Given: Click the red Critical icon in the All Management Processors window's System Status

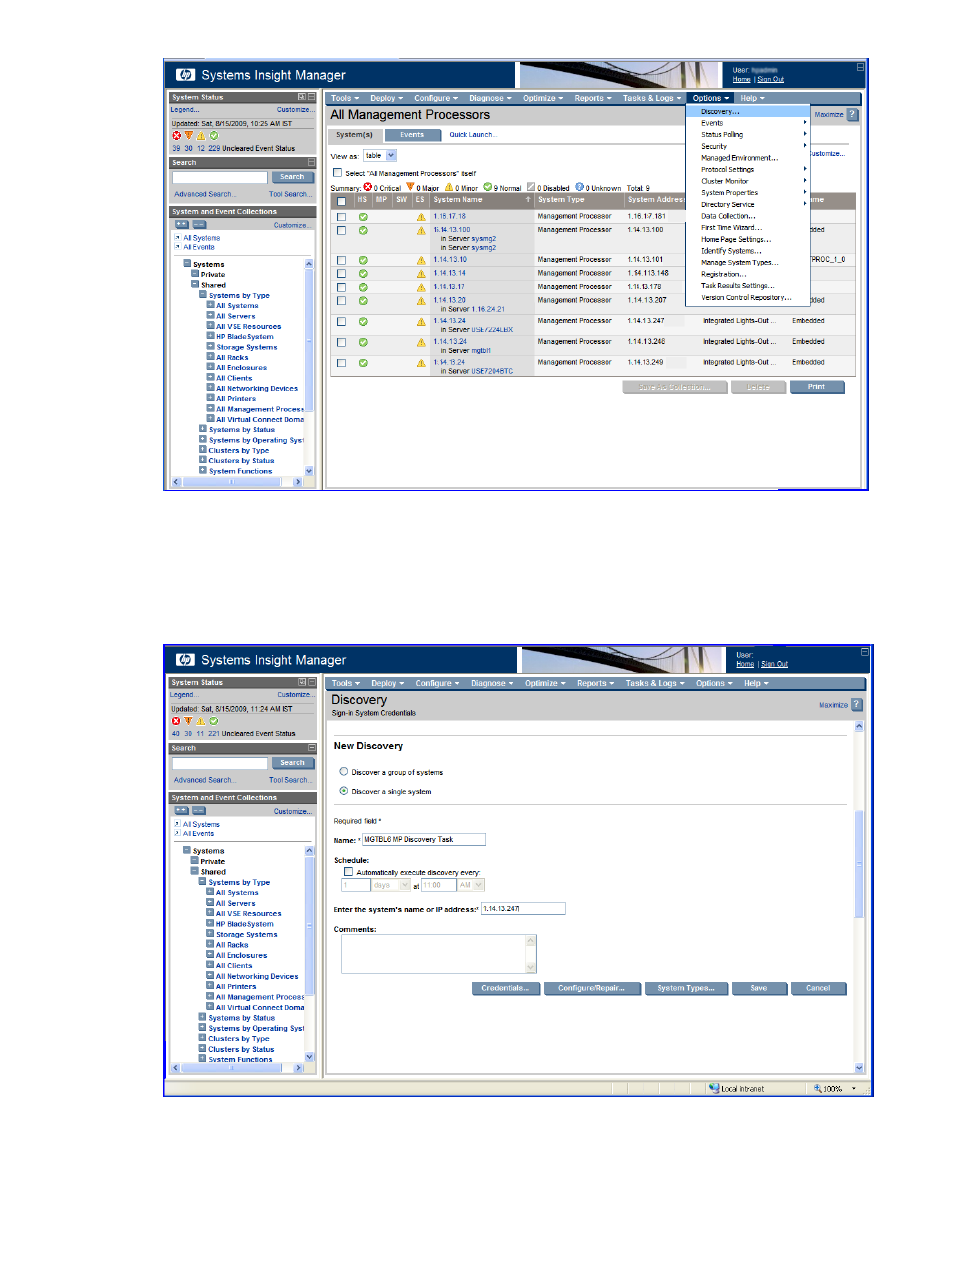Looking at the screenshot, I should point(176,136).
